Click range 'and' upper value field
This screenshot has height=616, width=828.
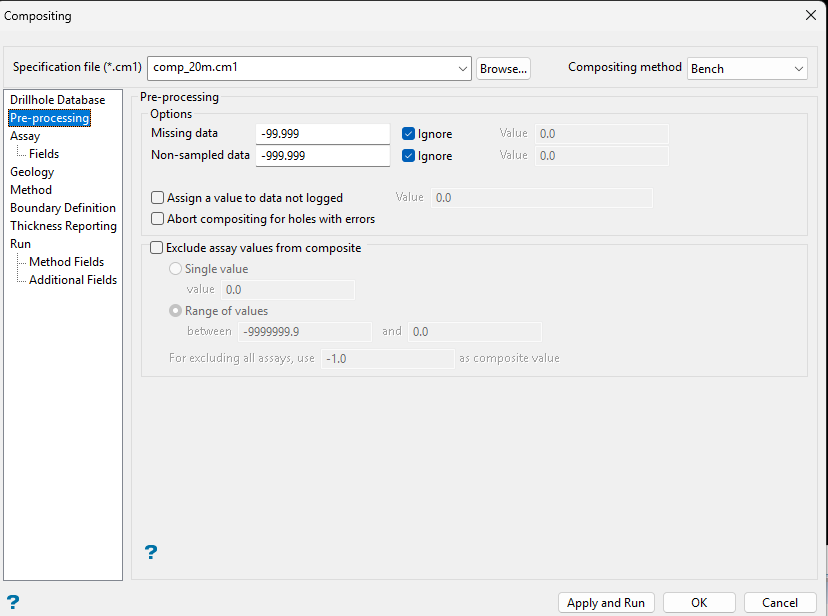coord(475,332)
